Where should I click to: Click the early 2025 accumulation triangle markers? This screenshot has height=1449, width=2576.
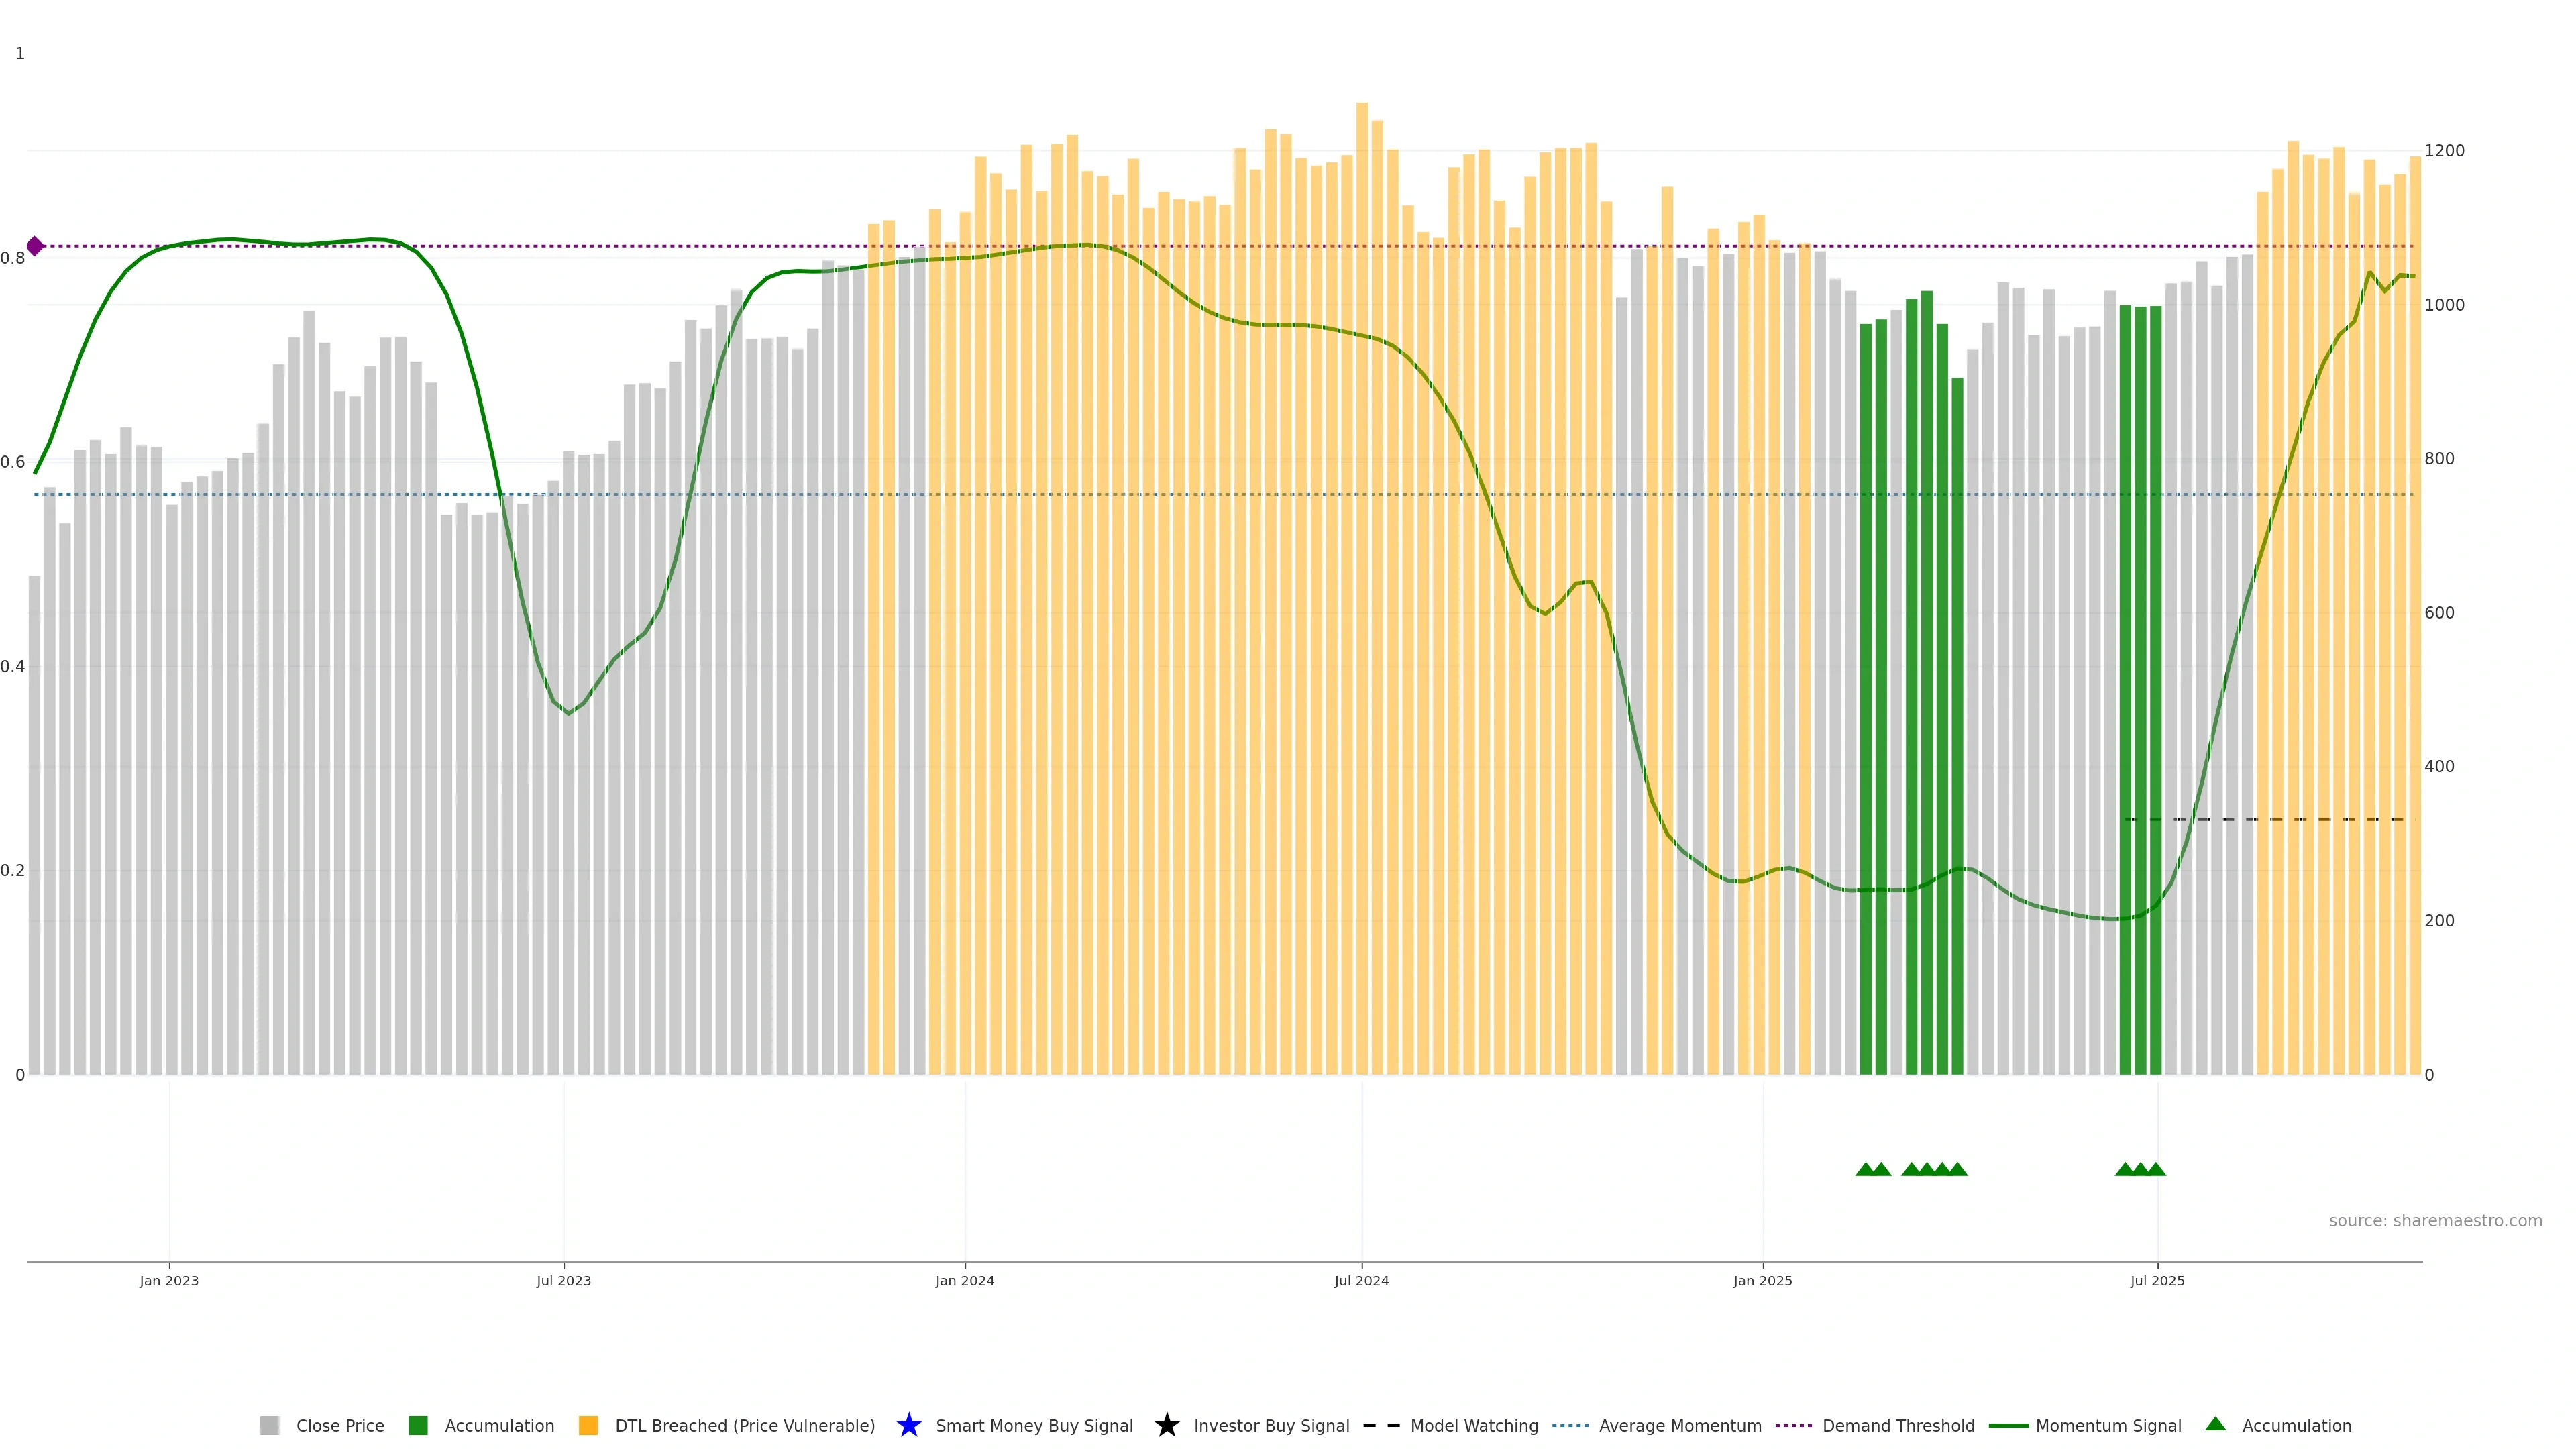coord(1911,1169)
